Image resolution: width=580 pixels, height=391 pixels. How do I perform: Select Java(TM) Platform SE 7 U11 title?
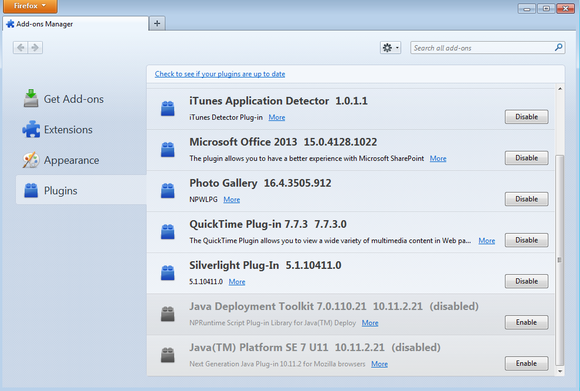(259, 347)
